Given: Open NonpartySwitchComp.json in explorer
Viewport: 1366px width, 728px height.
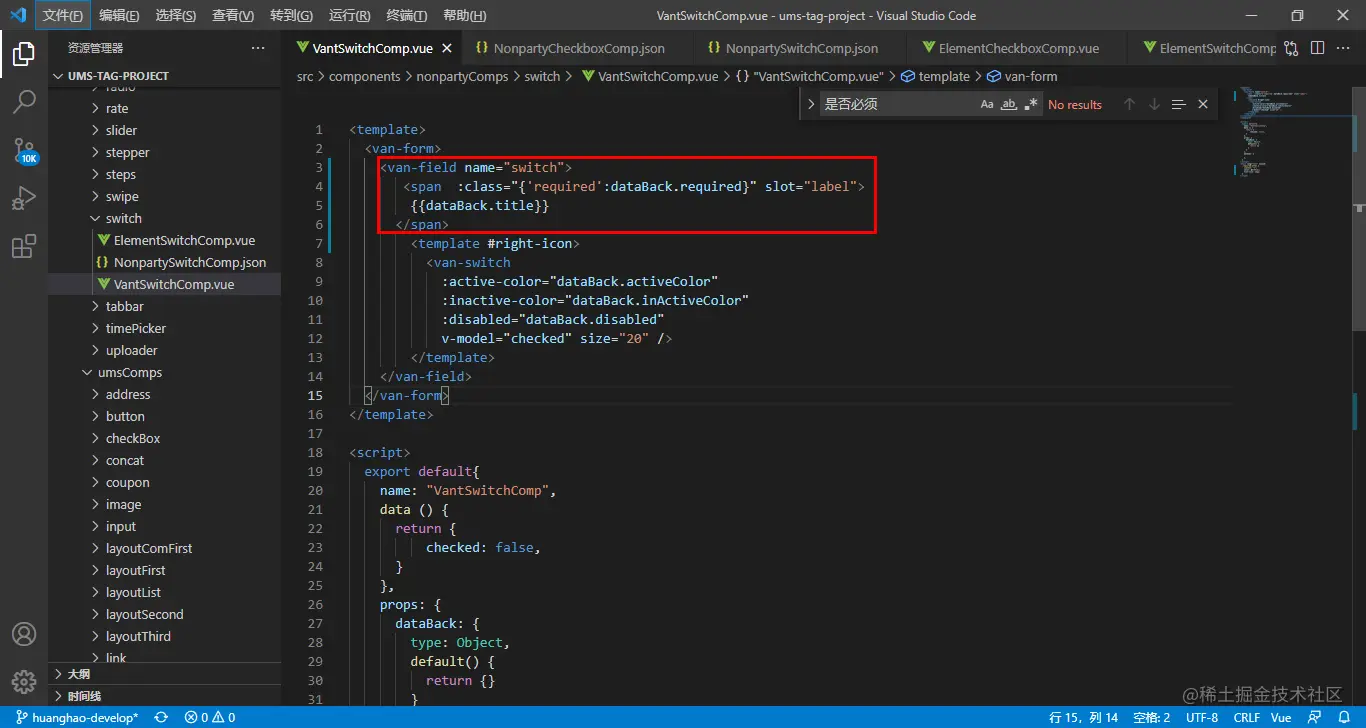Looking at the screenshot, I should point(164,262).
